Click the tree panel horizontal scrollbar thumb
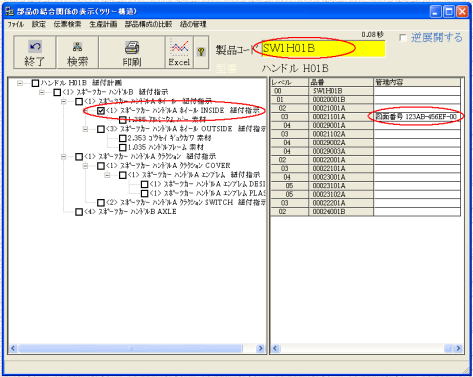473x377 pixels. point(130,349)
